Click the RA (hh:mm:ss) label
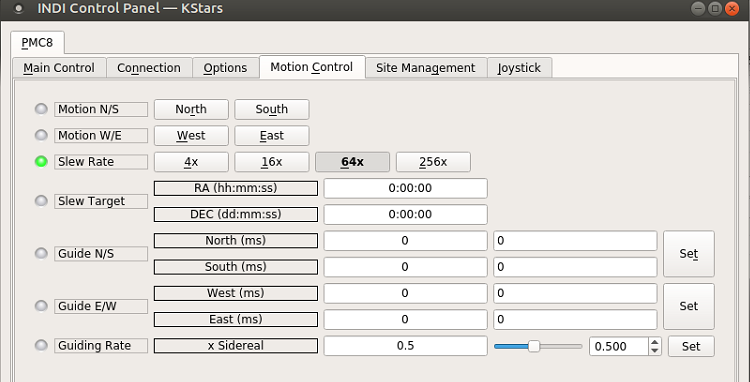The height and width of the screenshot is (382, 750). (x=236, y=188)
